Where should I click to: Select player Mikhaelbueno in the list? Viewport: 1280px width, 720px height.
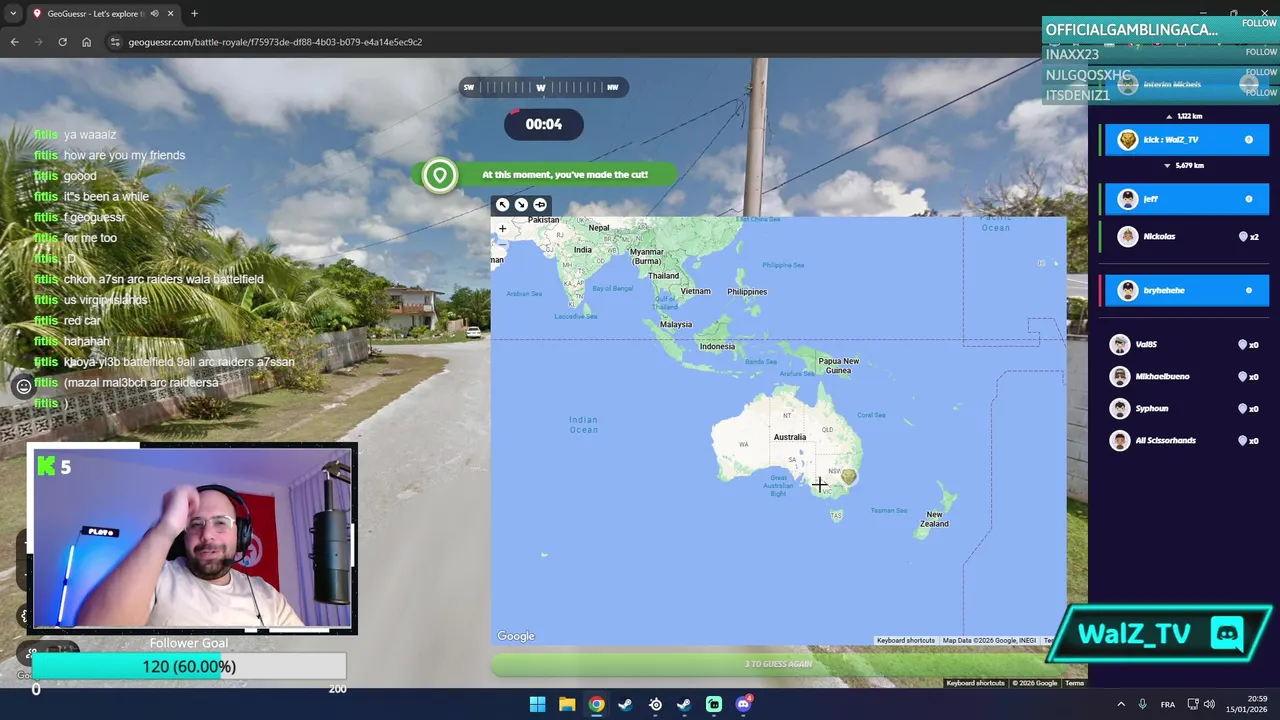coord(1186,376)
